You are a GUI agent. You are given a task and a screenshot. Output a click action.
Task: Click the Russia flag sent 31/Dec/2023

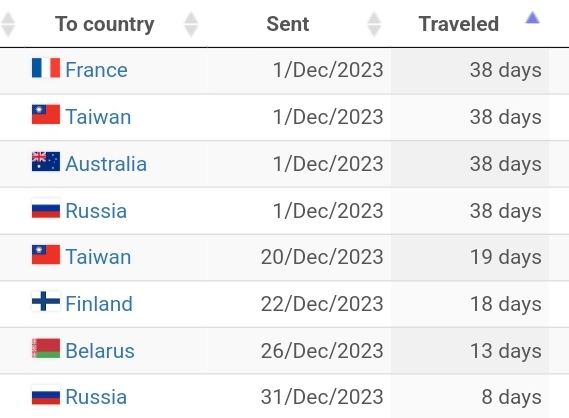[46, 395]
